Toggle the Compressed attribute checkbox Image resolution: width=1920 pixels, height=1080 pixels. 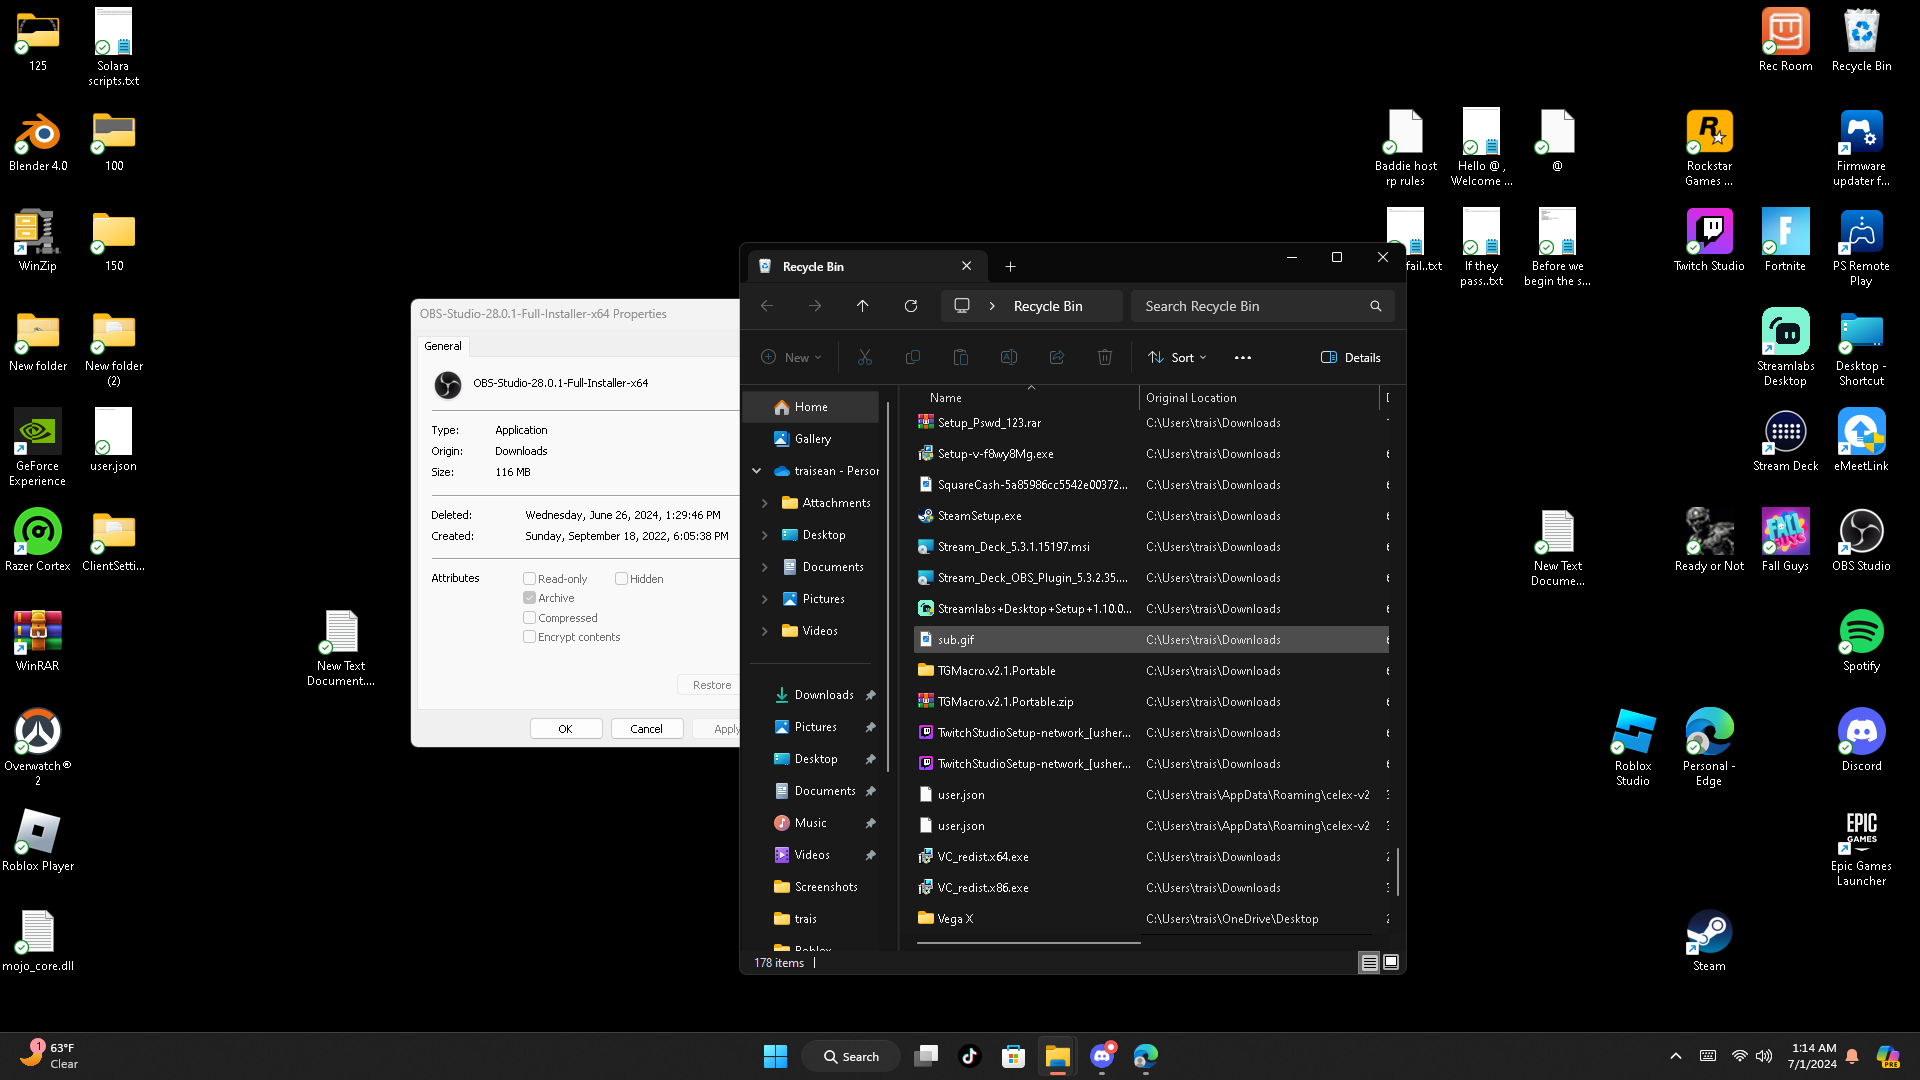coord(529,618)
